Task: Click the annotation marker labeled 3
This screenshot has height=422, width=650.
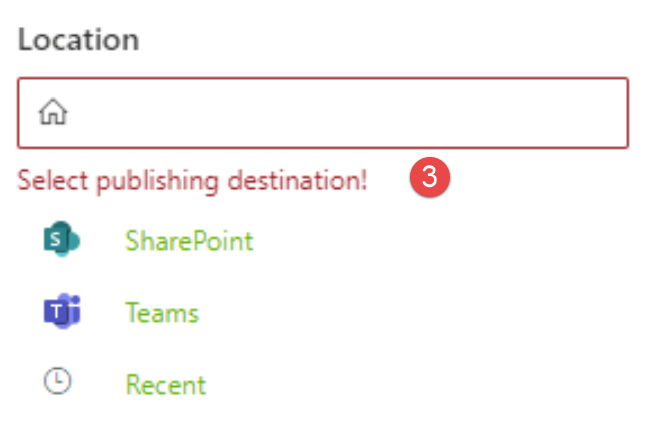Action: coord(430,177)
